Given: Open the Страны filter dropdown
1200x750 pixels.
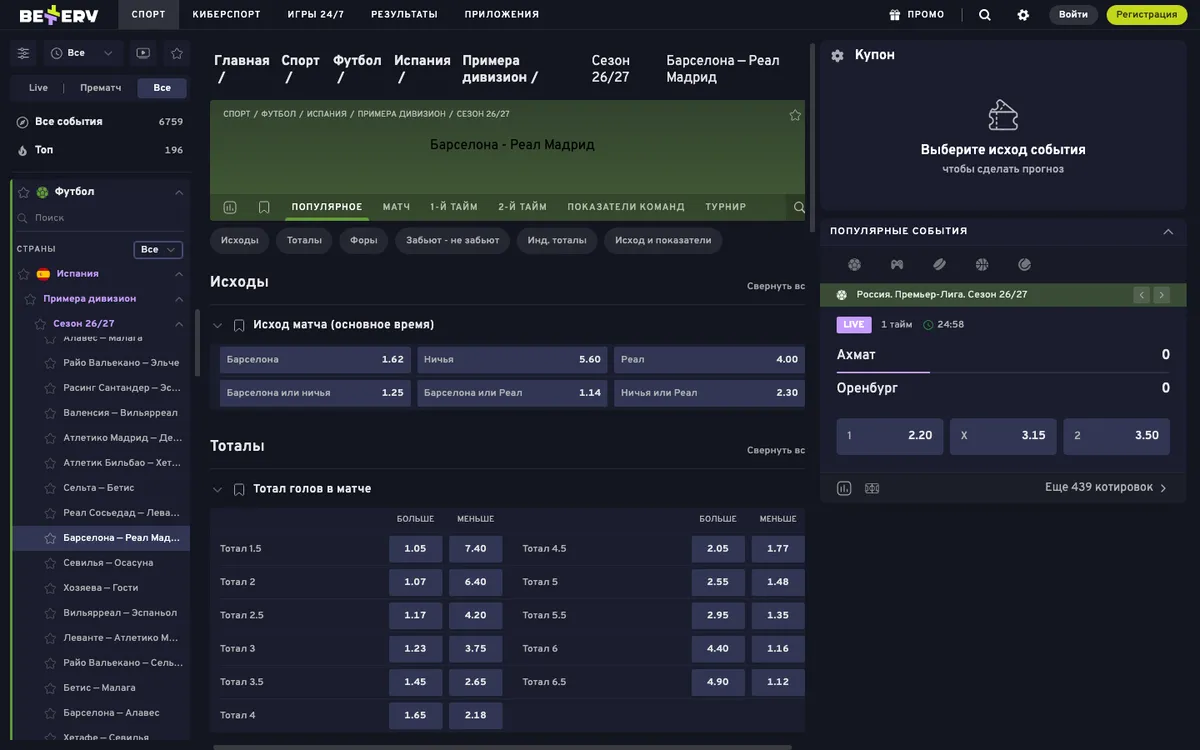Looking at the screenshot, I should [x=158, y=249].
